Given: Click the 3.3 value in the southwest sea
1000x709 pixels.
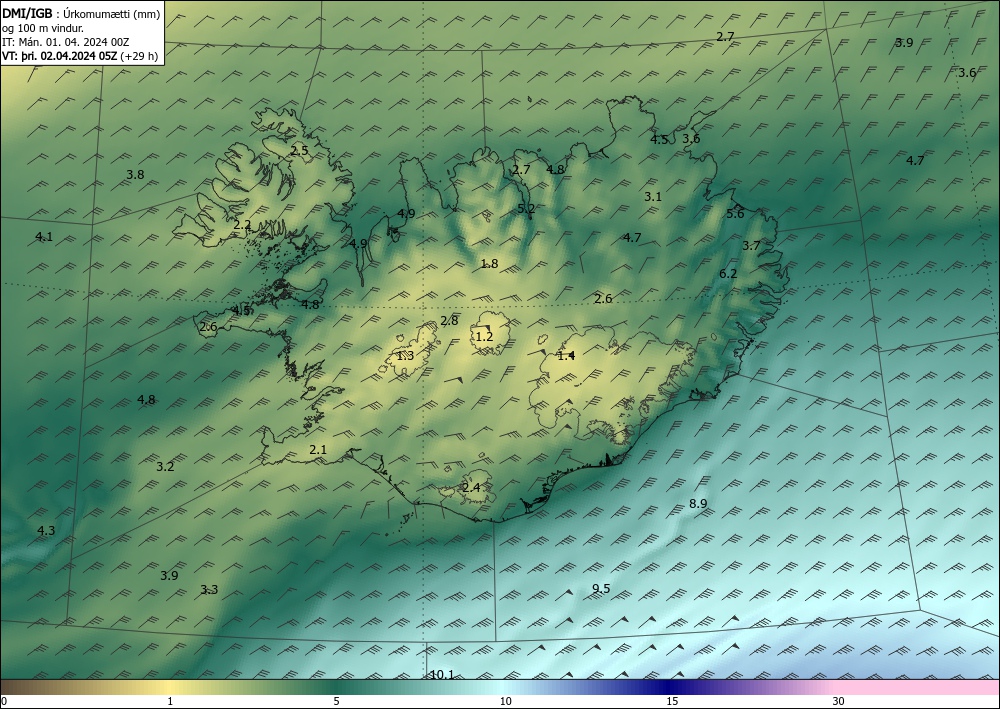Looking at the screenshot, I should click(209, 590).
